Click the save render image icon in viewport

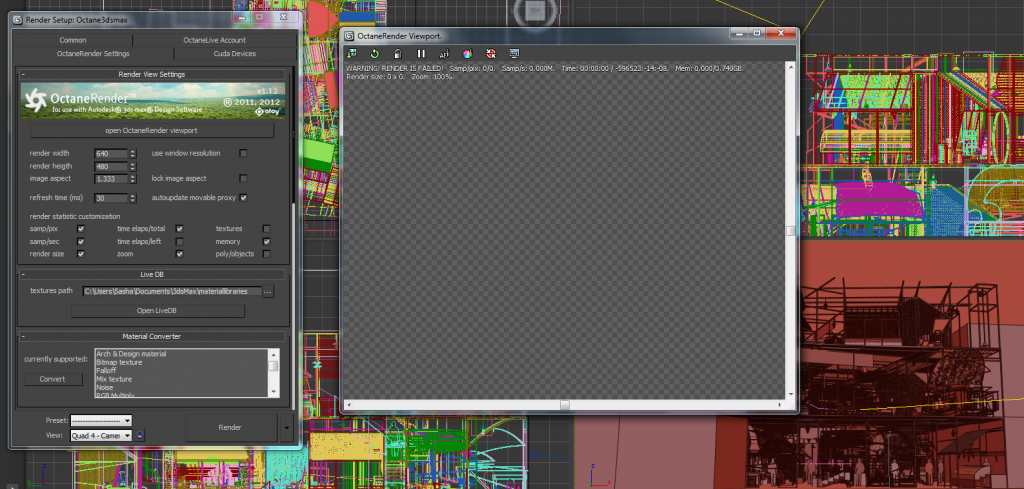(x=352, y=54)
